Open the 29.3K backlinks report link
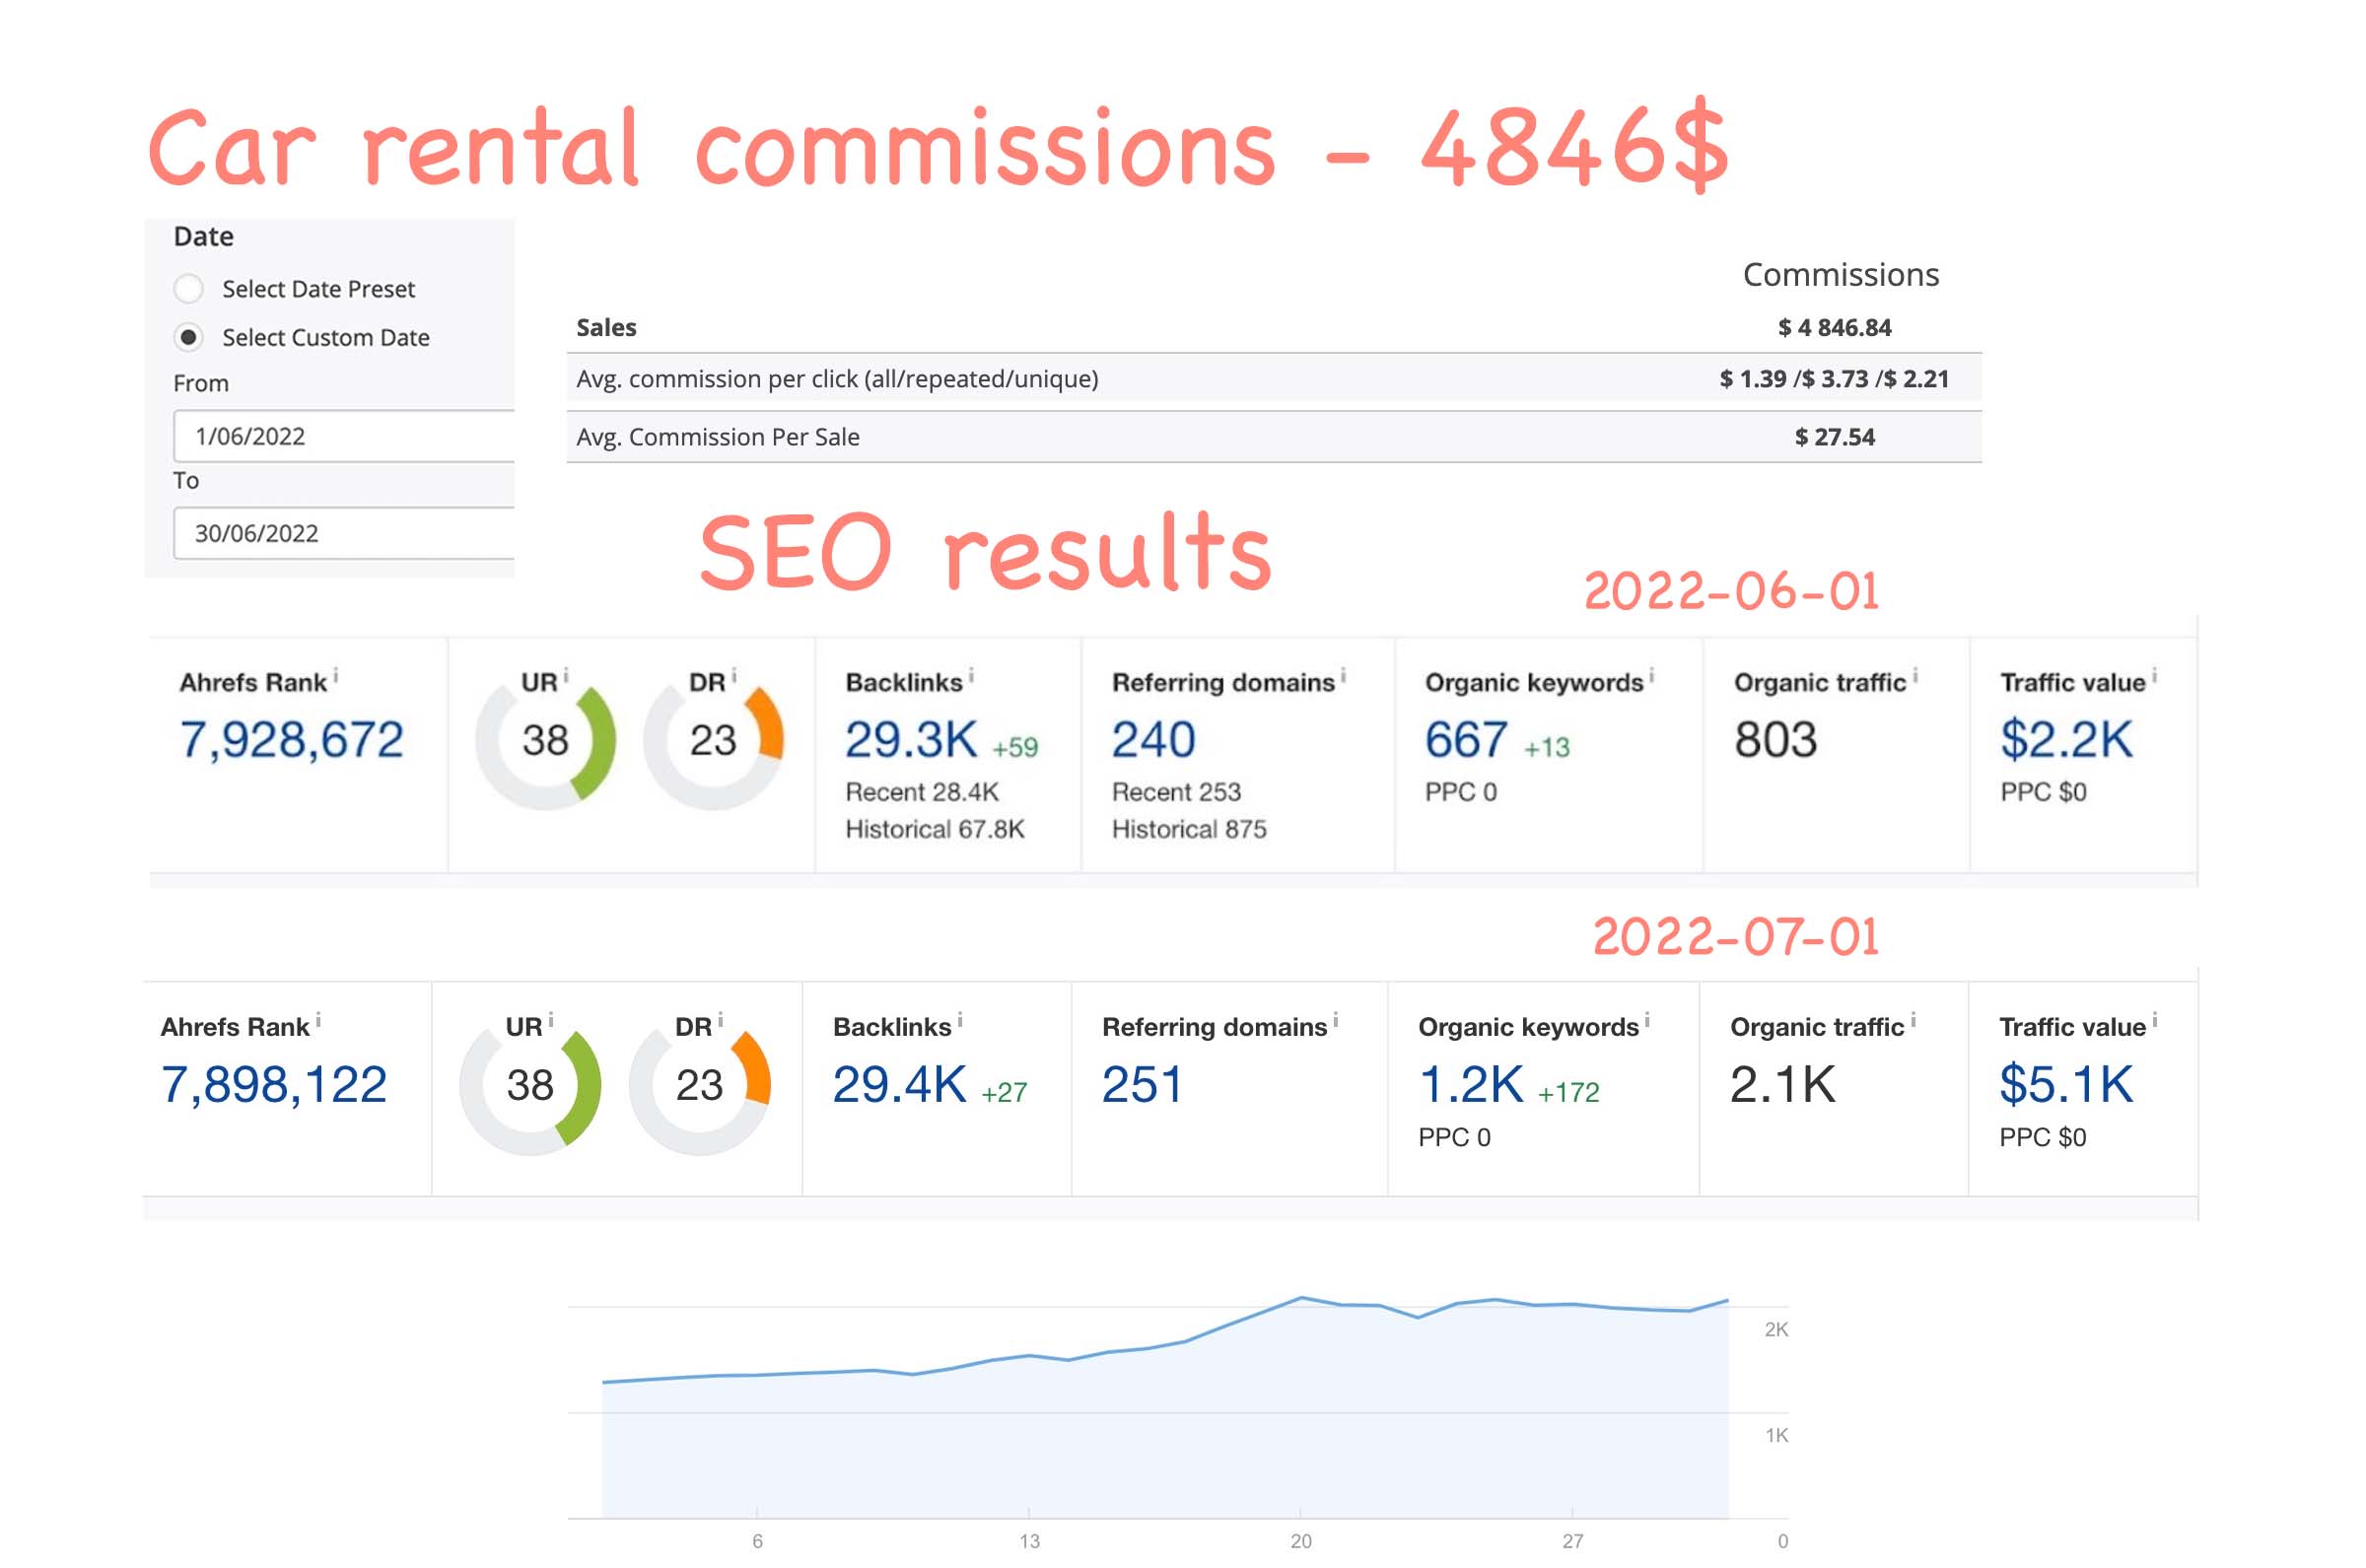 pos(910,738)
